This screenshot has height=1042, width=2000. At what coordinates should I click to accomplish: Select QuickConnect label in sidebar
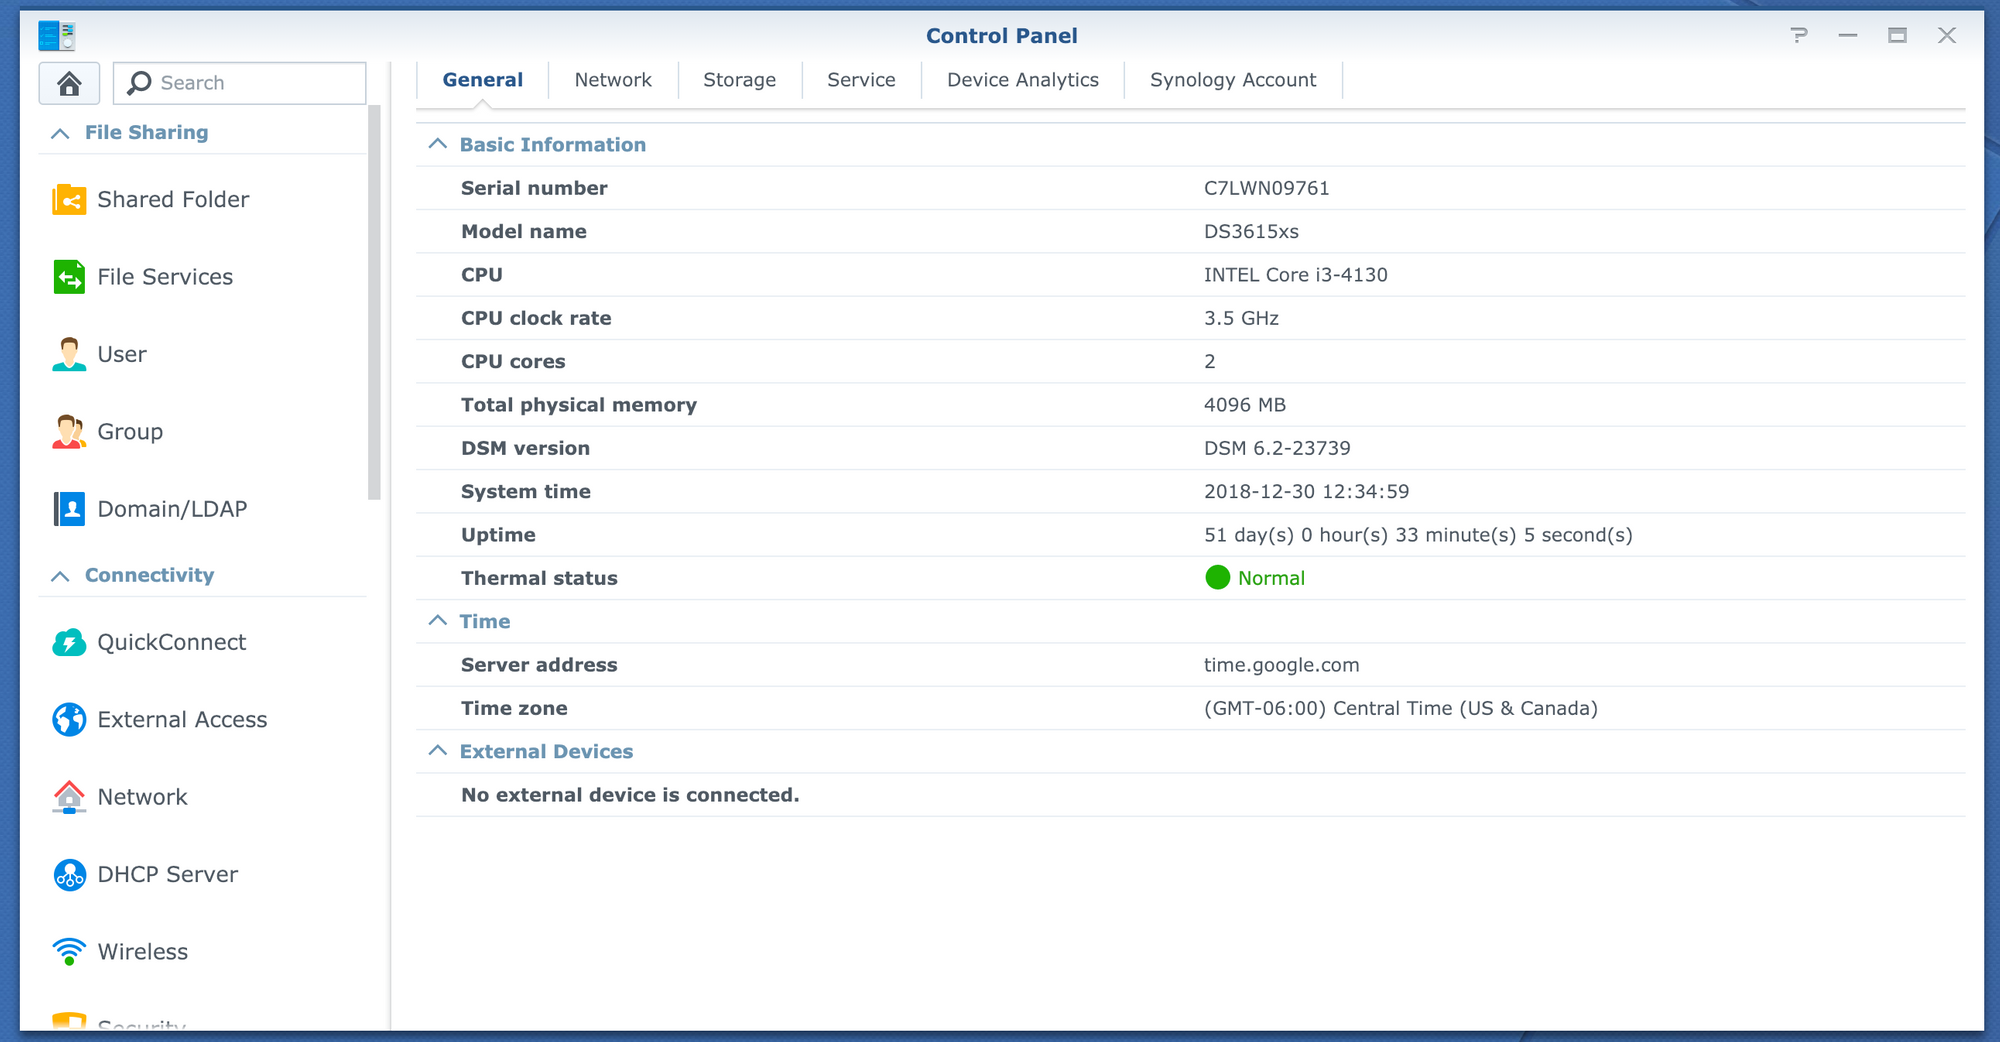[172, 642]
